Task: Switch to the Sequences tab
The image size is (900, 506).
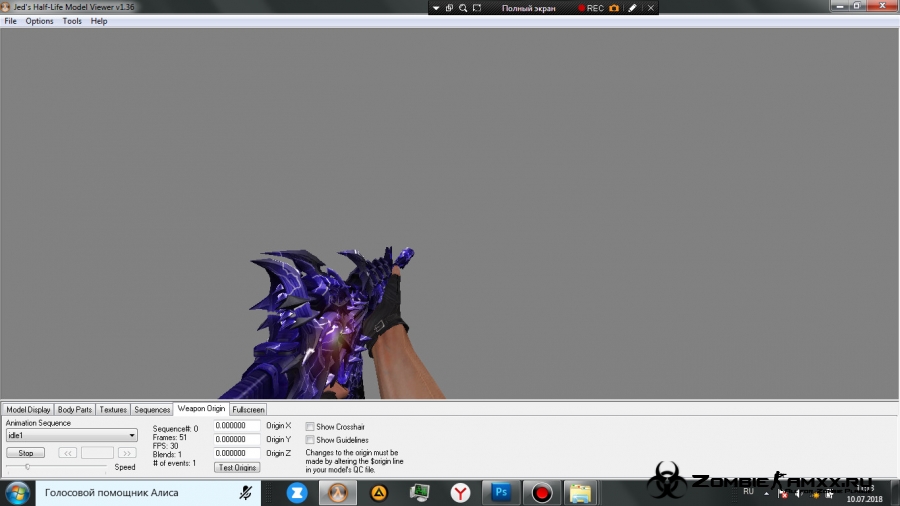Action: point(152,410)
